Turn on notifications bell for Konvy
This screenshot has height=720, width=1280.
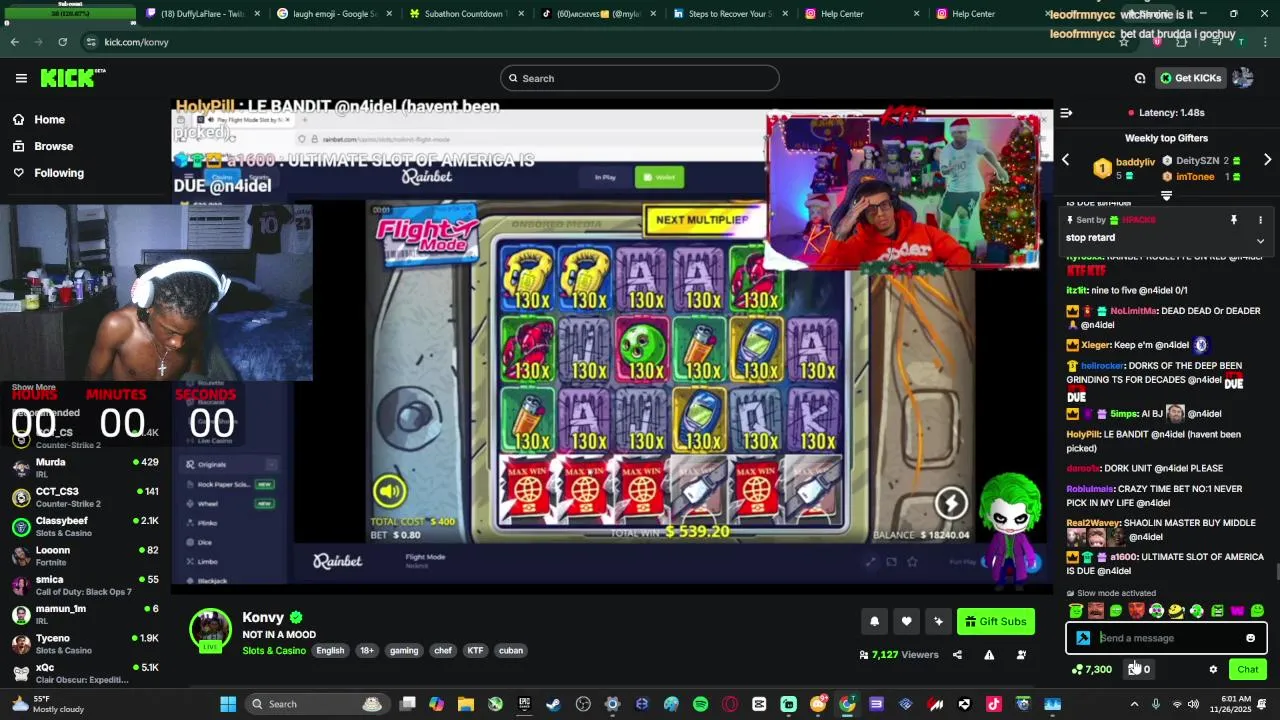[874, 621]
